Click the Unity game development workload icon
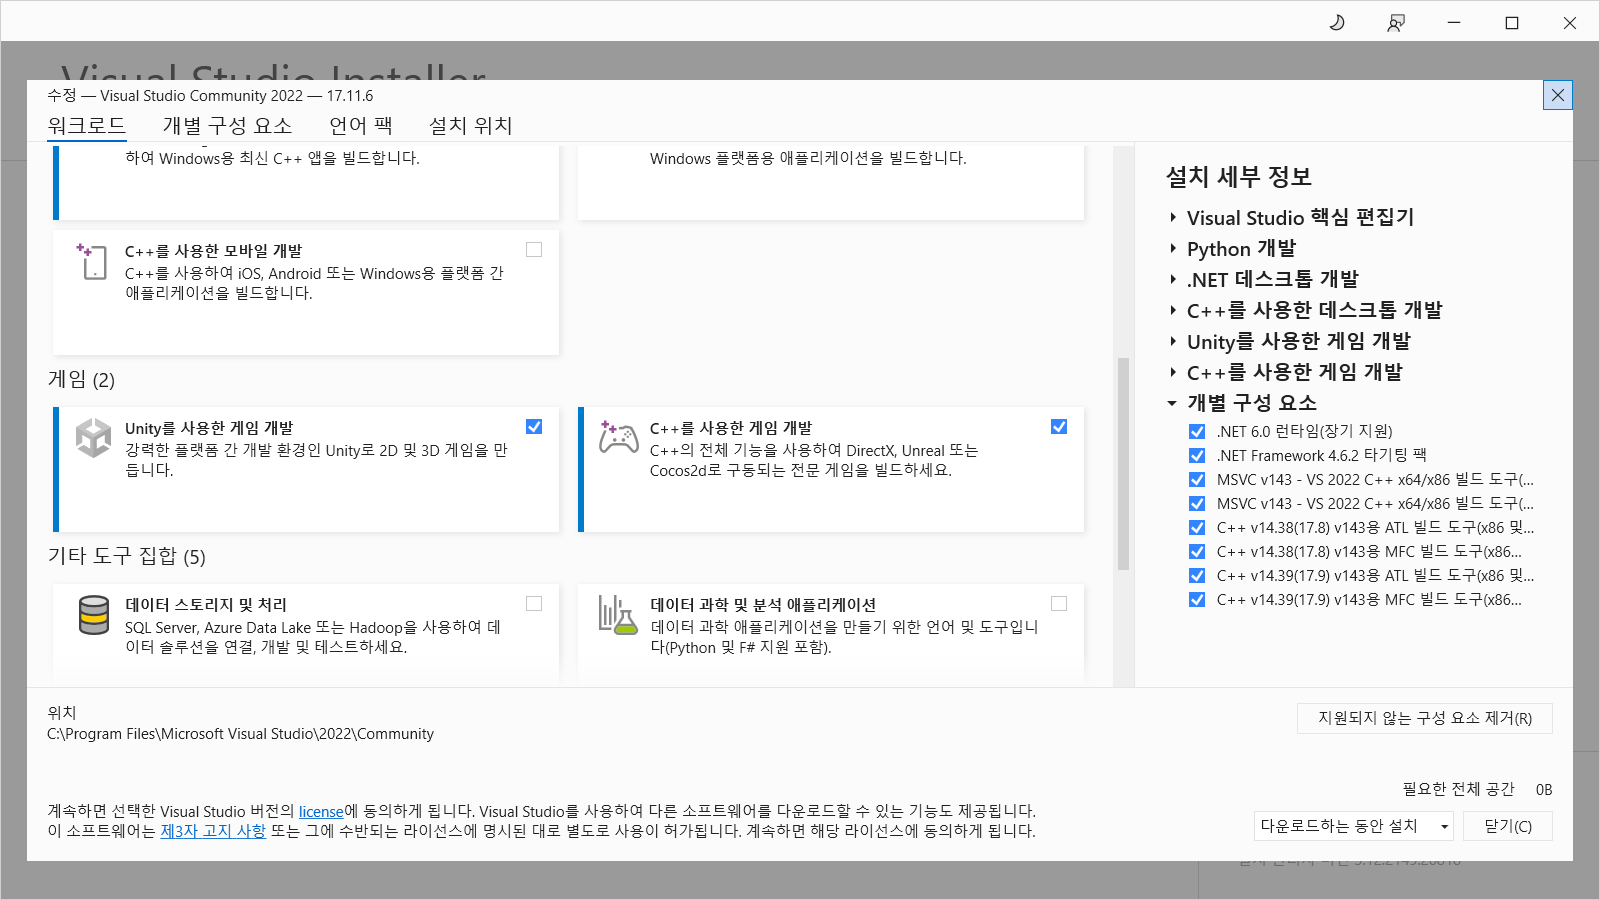This screenshot has height=900, width=1600. 94,438
